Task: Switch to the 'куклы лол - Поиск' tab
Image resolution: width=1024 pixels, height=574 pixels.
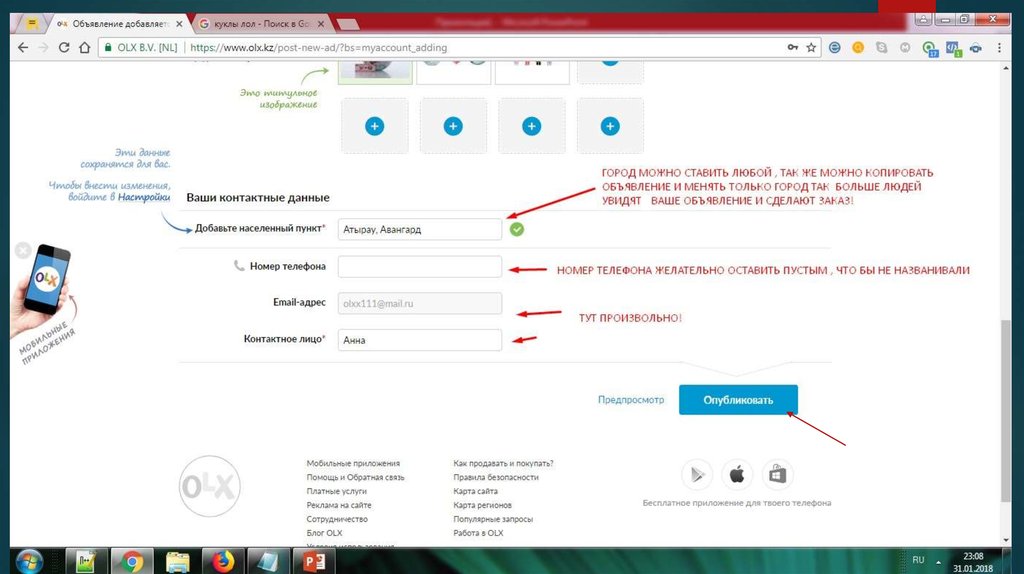Action: tap(261, 24)
